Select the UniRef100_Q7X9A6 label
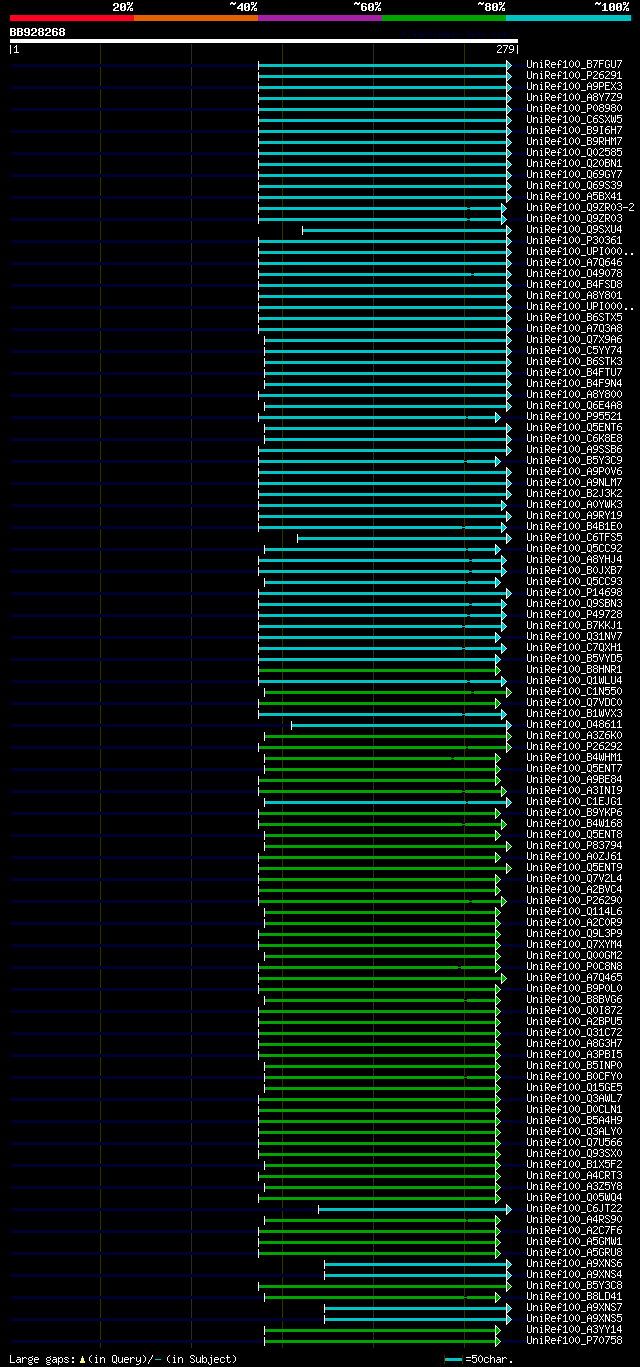Viewport: 640px width, 1367px height. pos(574,339)
